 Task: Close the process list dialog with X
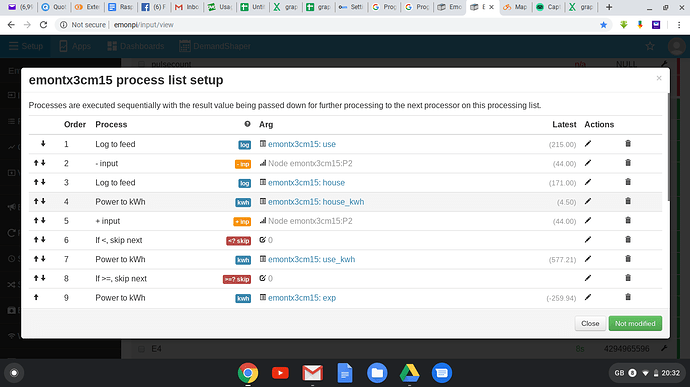click(659, 78)
